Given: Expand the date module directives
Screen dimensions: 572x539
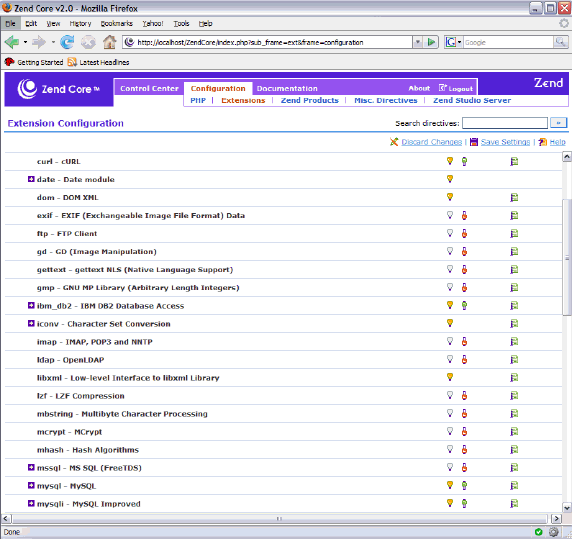Looking at the screenshot, I should (x=31, y=179).
